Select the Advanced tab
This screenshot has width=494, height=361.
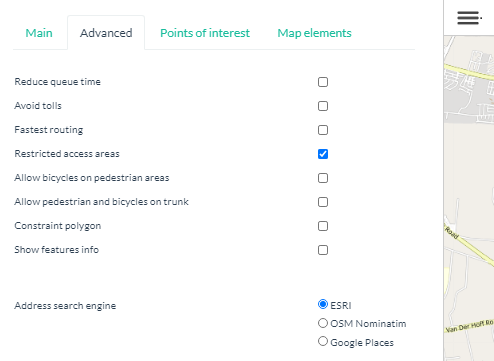coord(106,33)
